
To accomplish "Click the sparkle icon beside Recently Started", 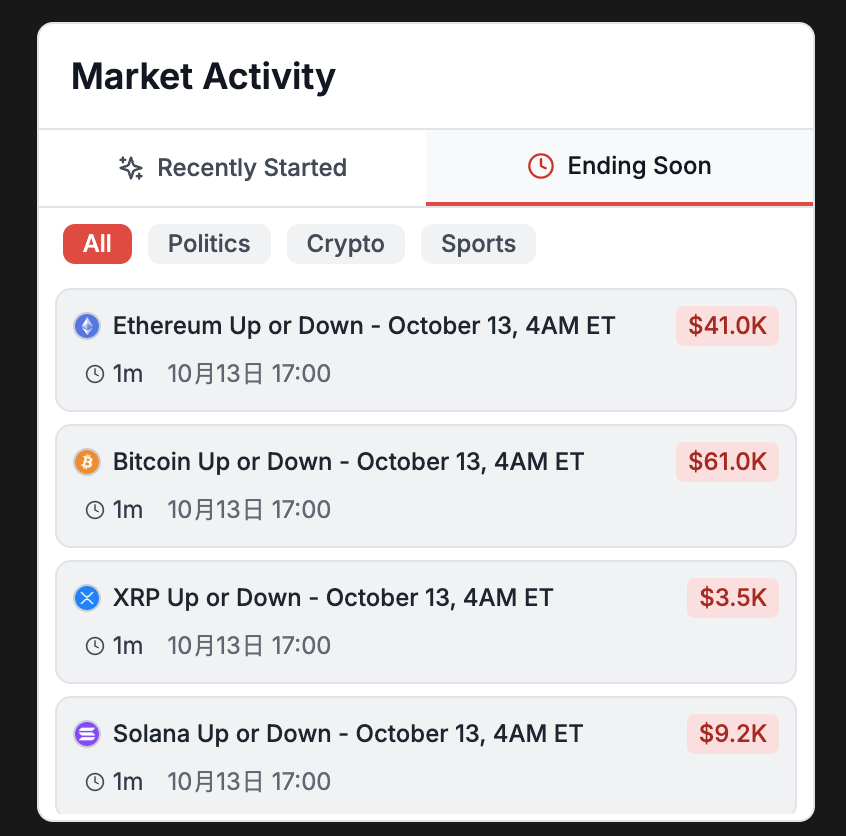I will tap(129, 167).
